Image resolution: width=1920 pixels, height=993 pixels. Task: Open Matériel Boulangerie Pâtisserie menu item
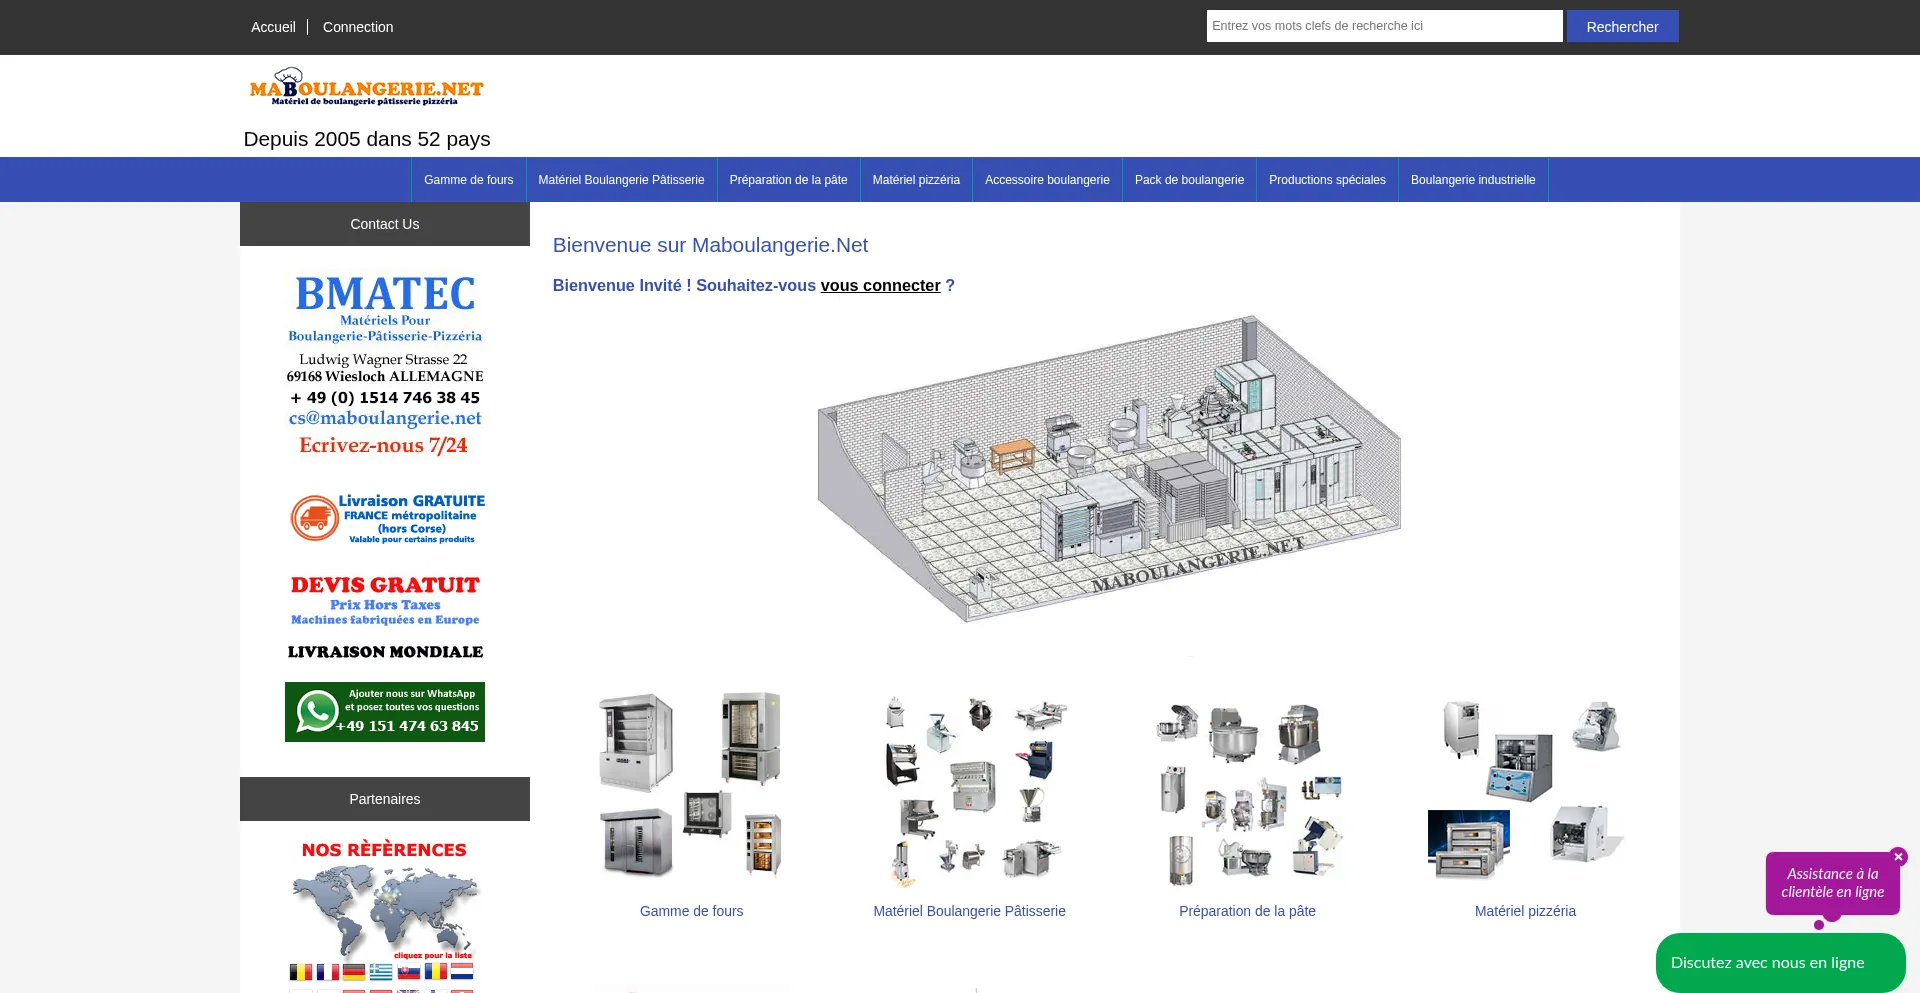[x=621, y=180]
